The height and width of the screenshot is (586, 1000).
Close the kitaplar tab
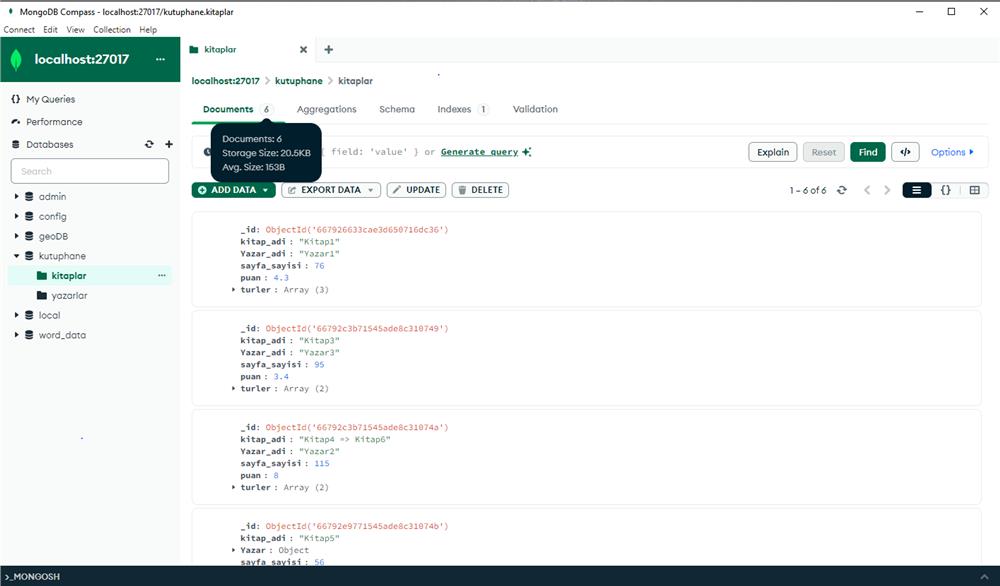click(304, 50)
